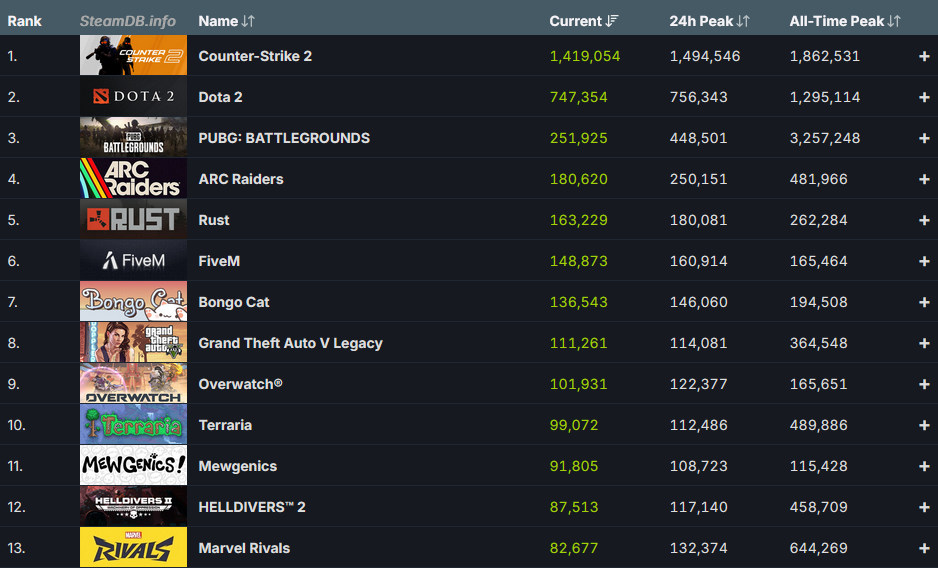
Task: Select current players value 1,419,054
Action: point(585,56)
